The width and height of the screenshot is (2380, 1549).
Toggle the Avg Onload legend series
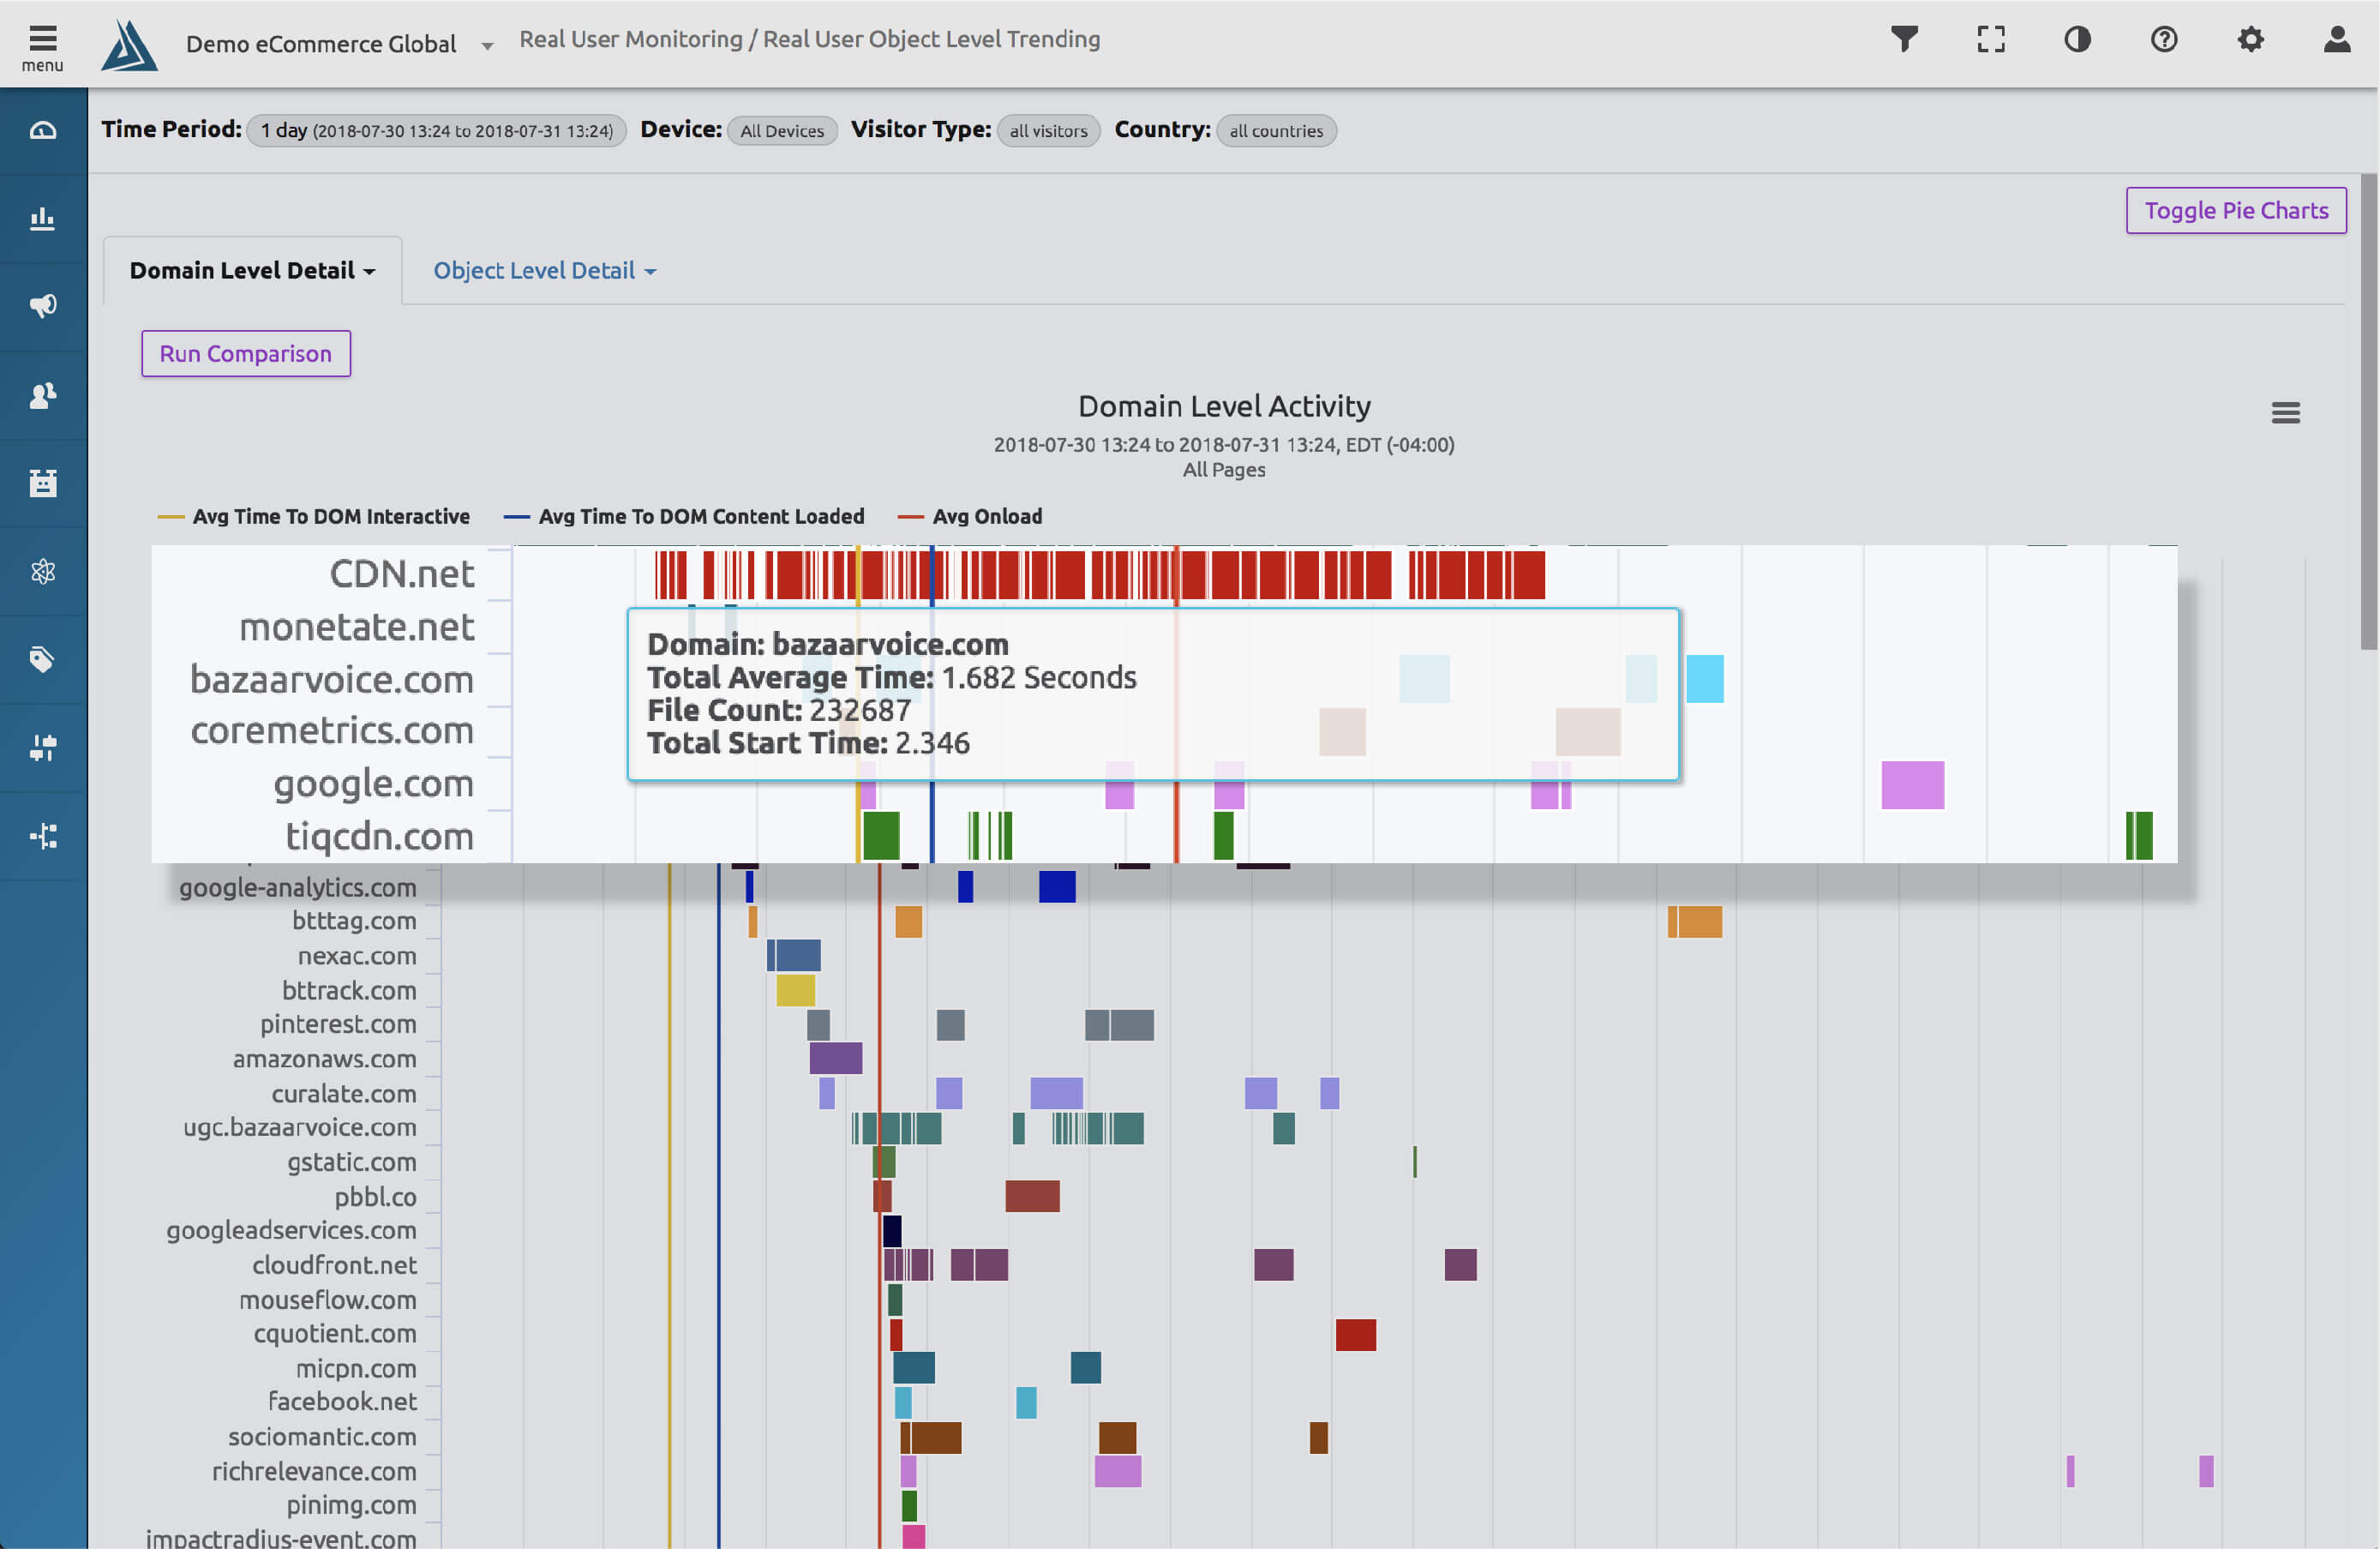click(987, 516)
